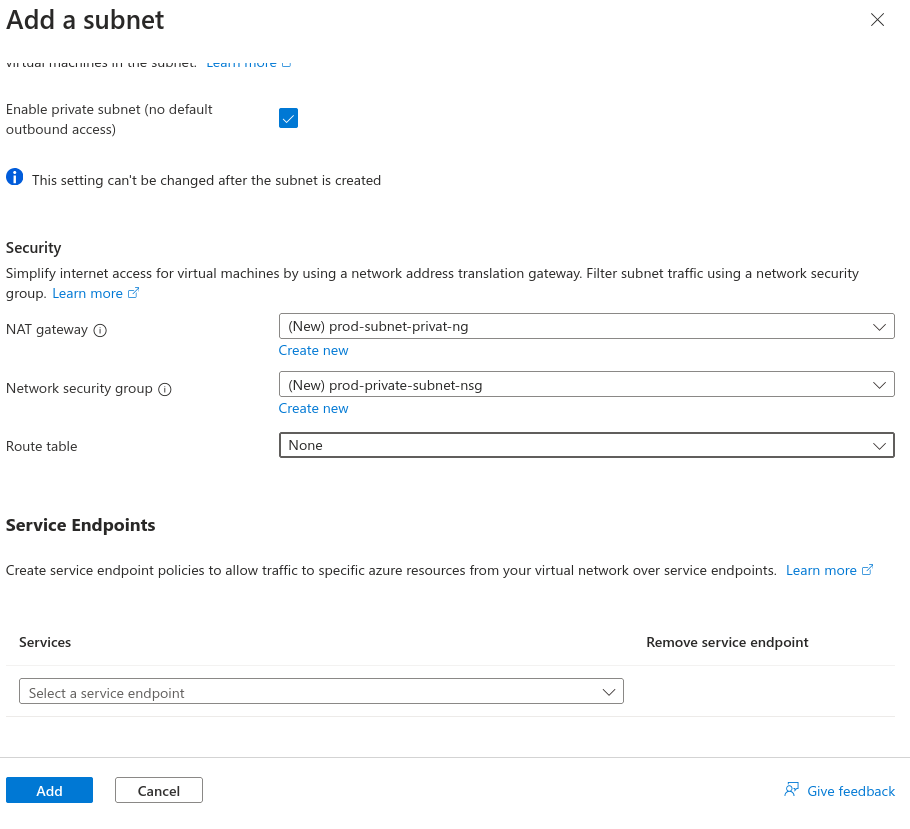Click the Services column header

tap(45, 642)
